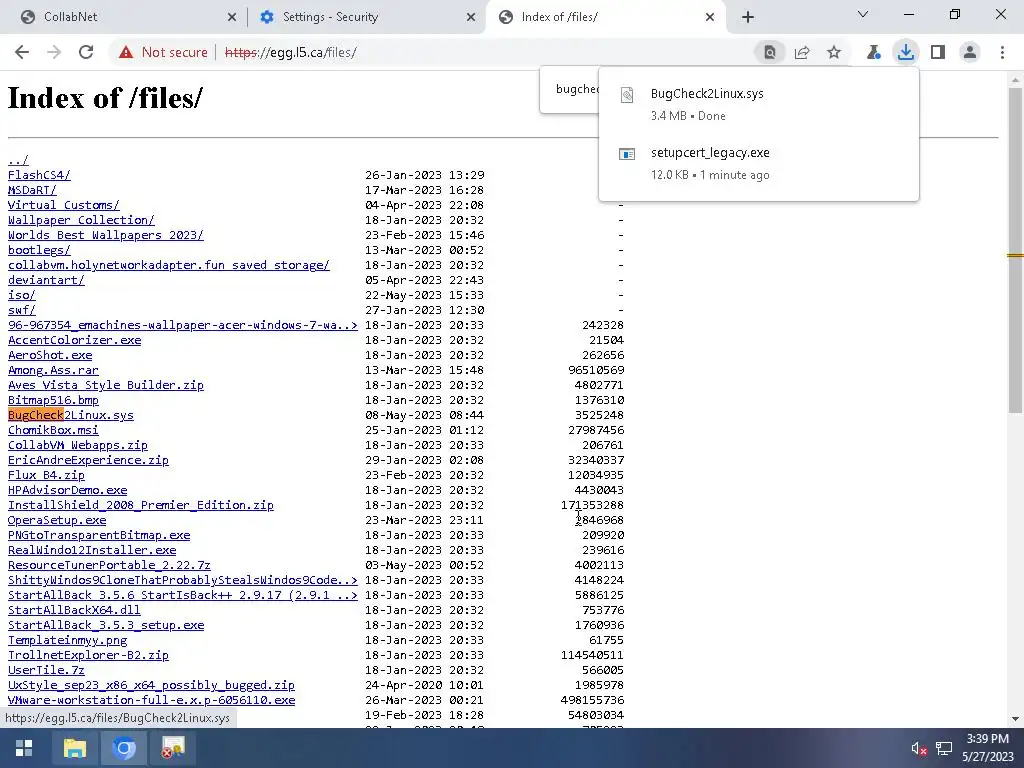The image size is (1024, 768).
Task: Share this page via the share icon
Action: click(x=802, y=52)
